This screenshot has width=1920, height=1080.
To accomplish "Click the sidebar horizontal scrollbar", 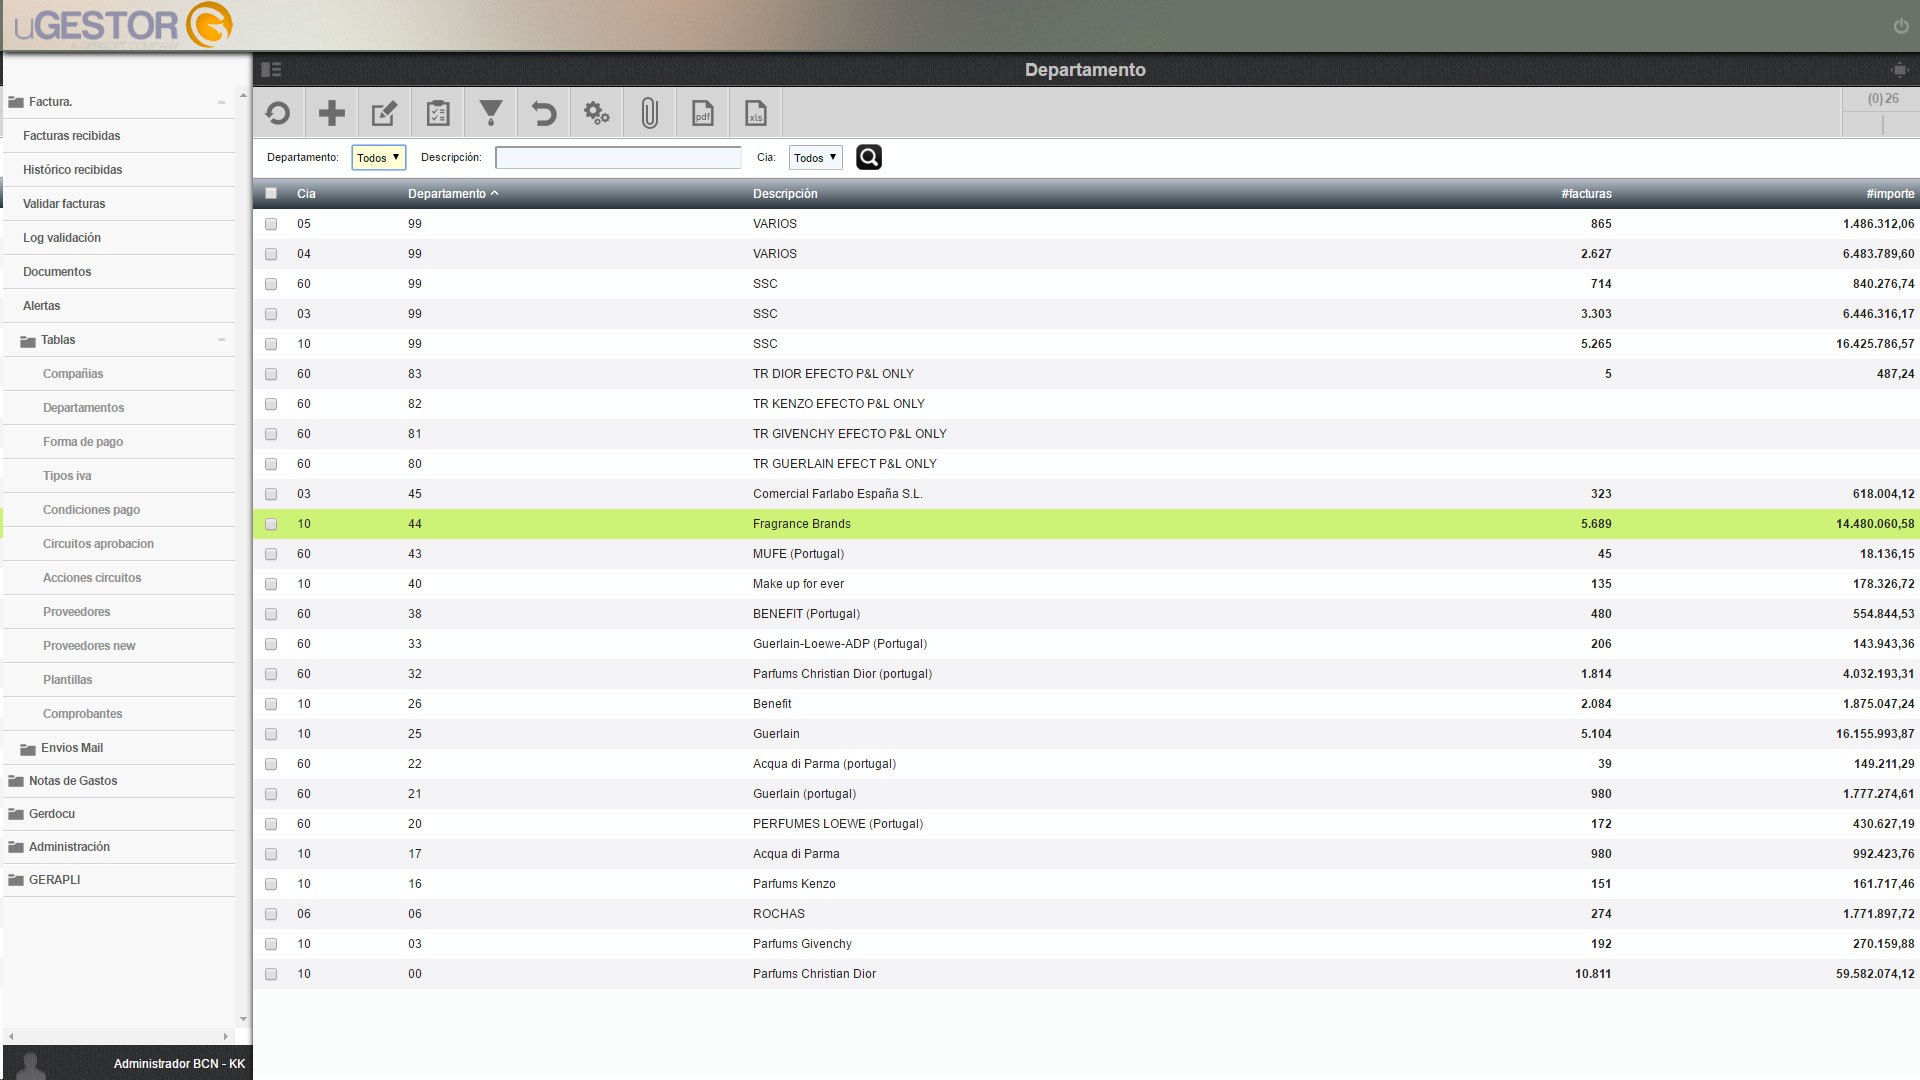I will pos(119,1036).
